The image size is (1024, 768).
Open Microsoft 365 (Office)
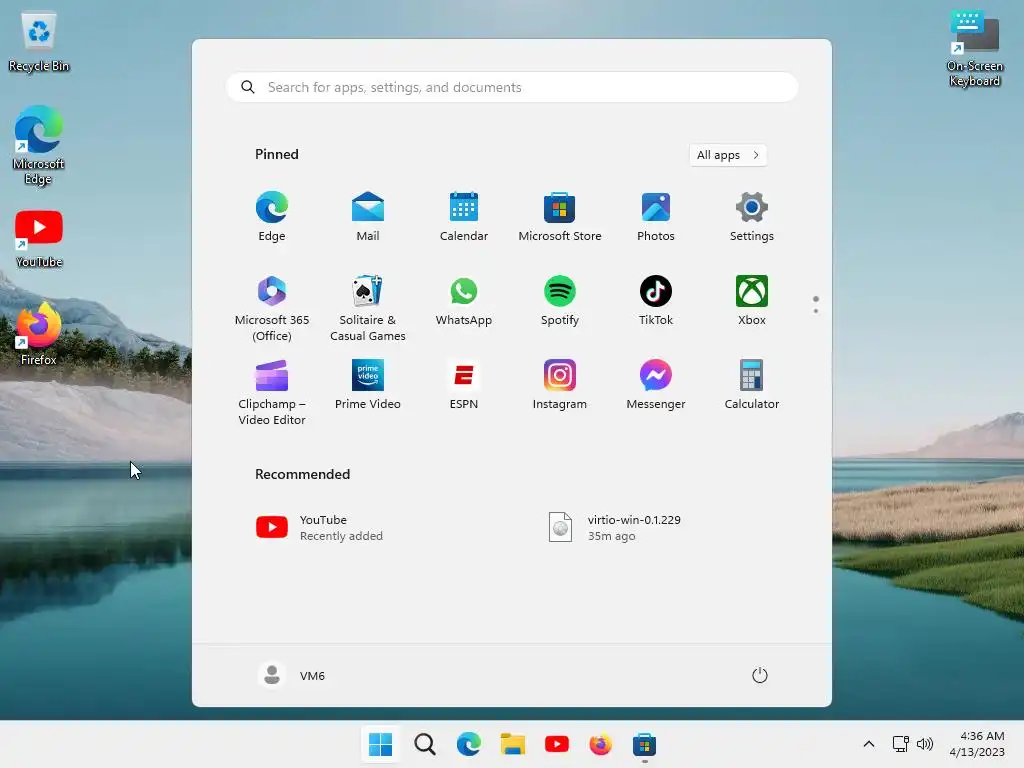click(272, 308)
